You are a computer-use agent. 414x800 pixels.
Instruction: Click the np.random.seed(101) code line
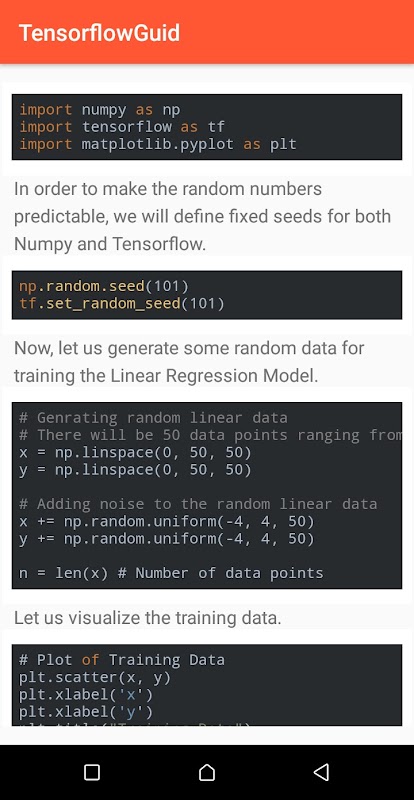coord(104,286)
